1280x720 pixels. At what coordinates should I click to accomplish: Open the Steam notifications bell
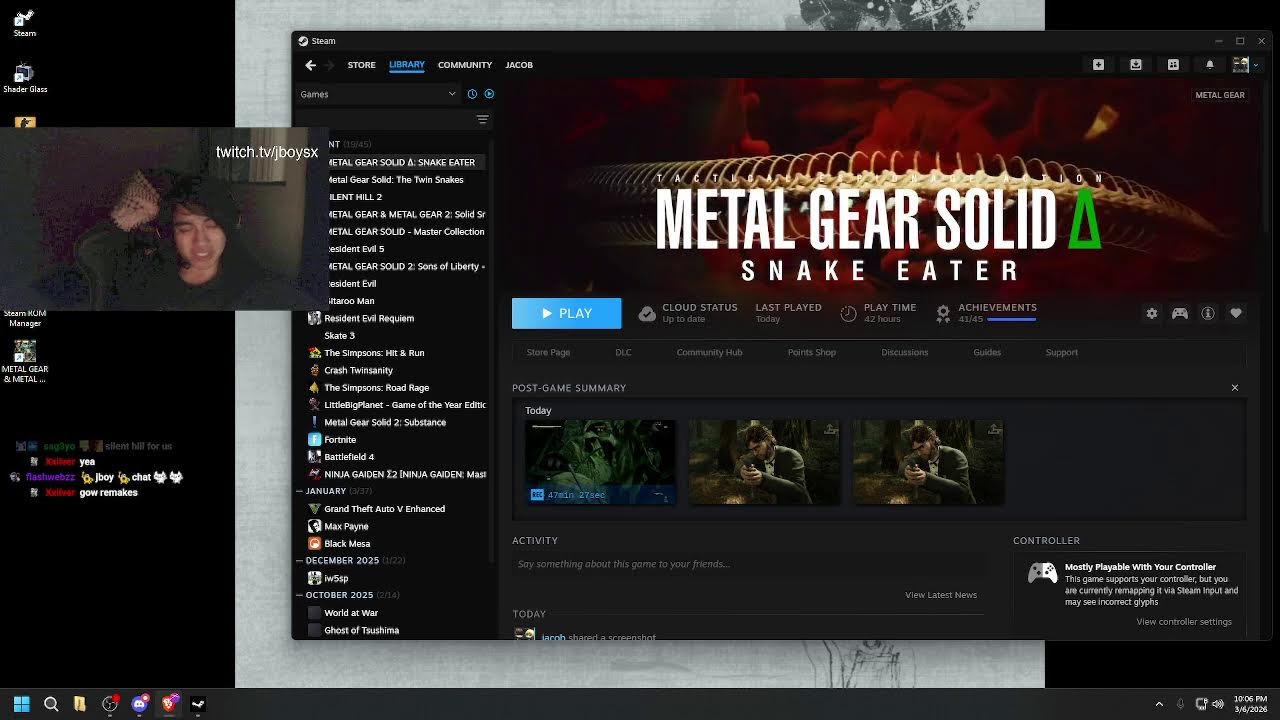click(1209, 65)
